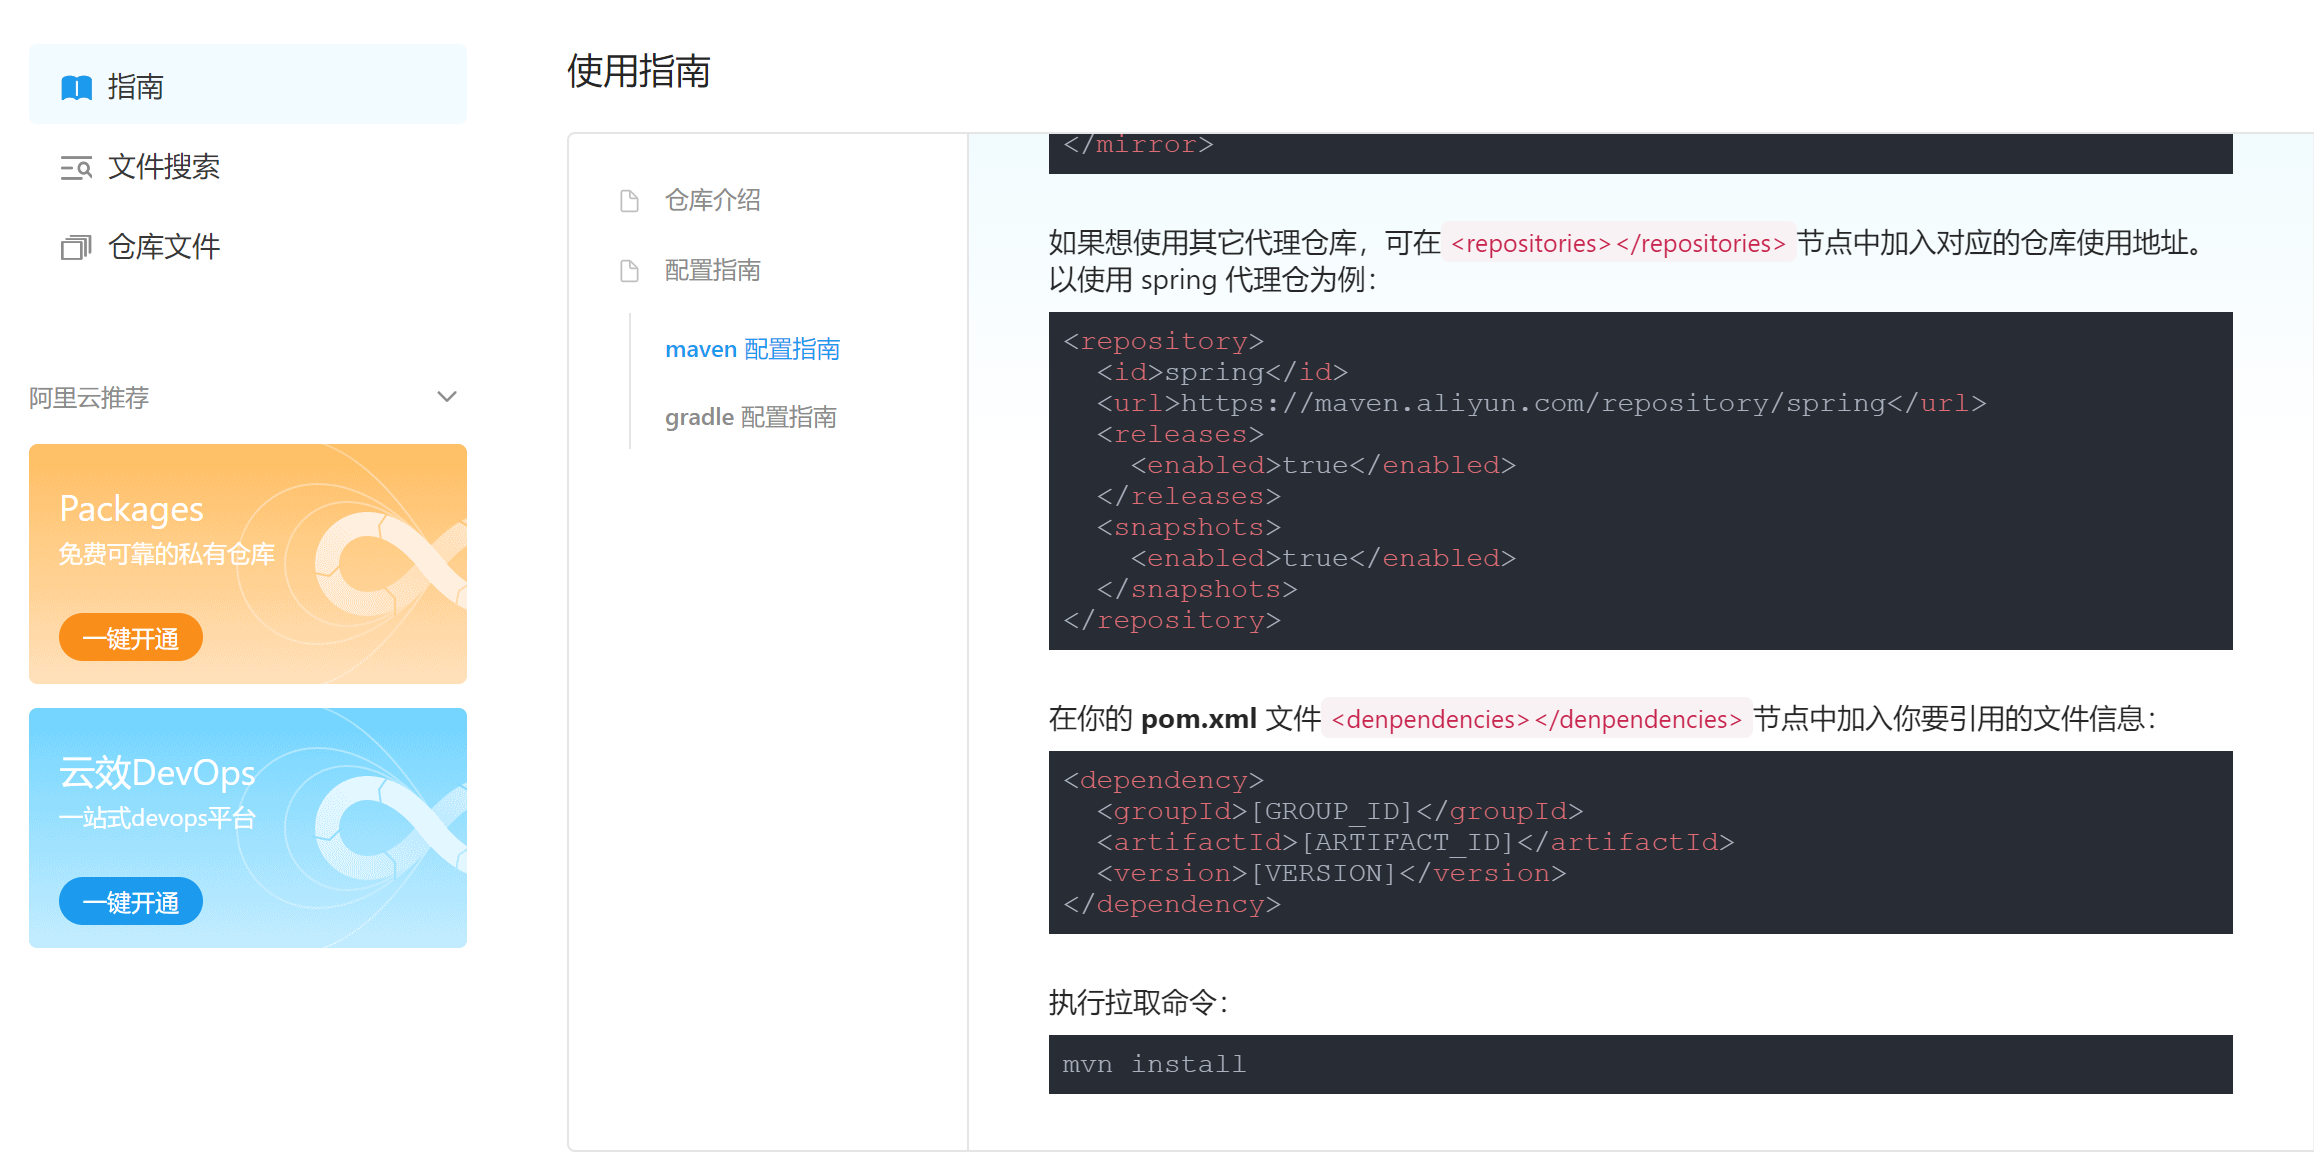
Task: Collapse the 阿里云推荐 section chevron
Action: pyautogui.click(x=447, y=397)
